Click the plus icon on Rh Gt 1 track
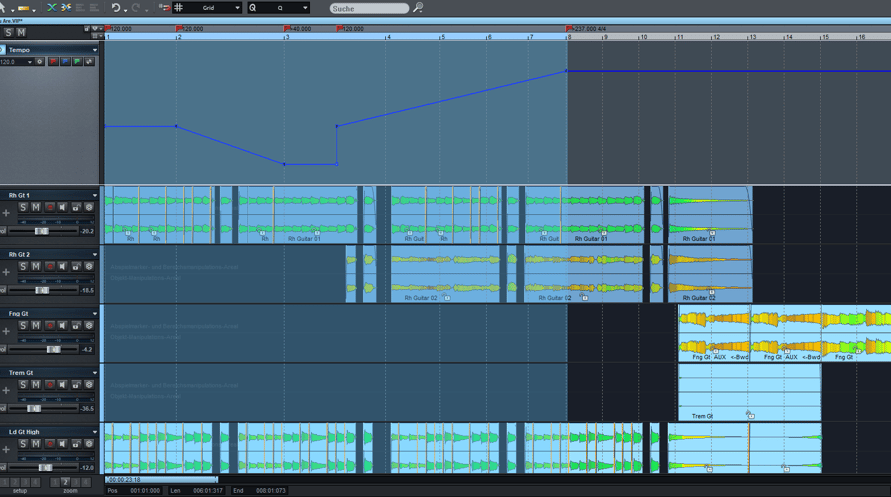891x497 pixels. pyautogui.click(x=6, y=213)
